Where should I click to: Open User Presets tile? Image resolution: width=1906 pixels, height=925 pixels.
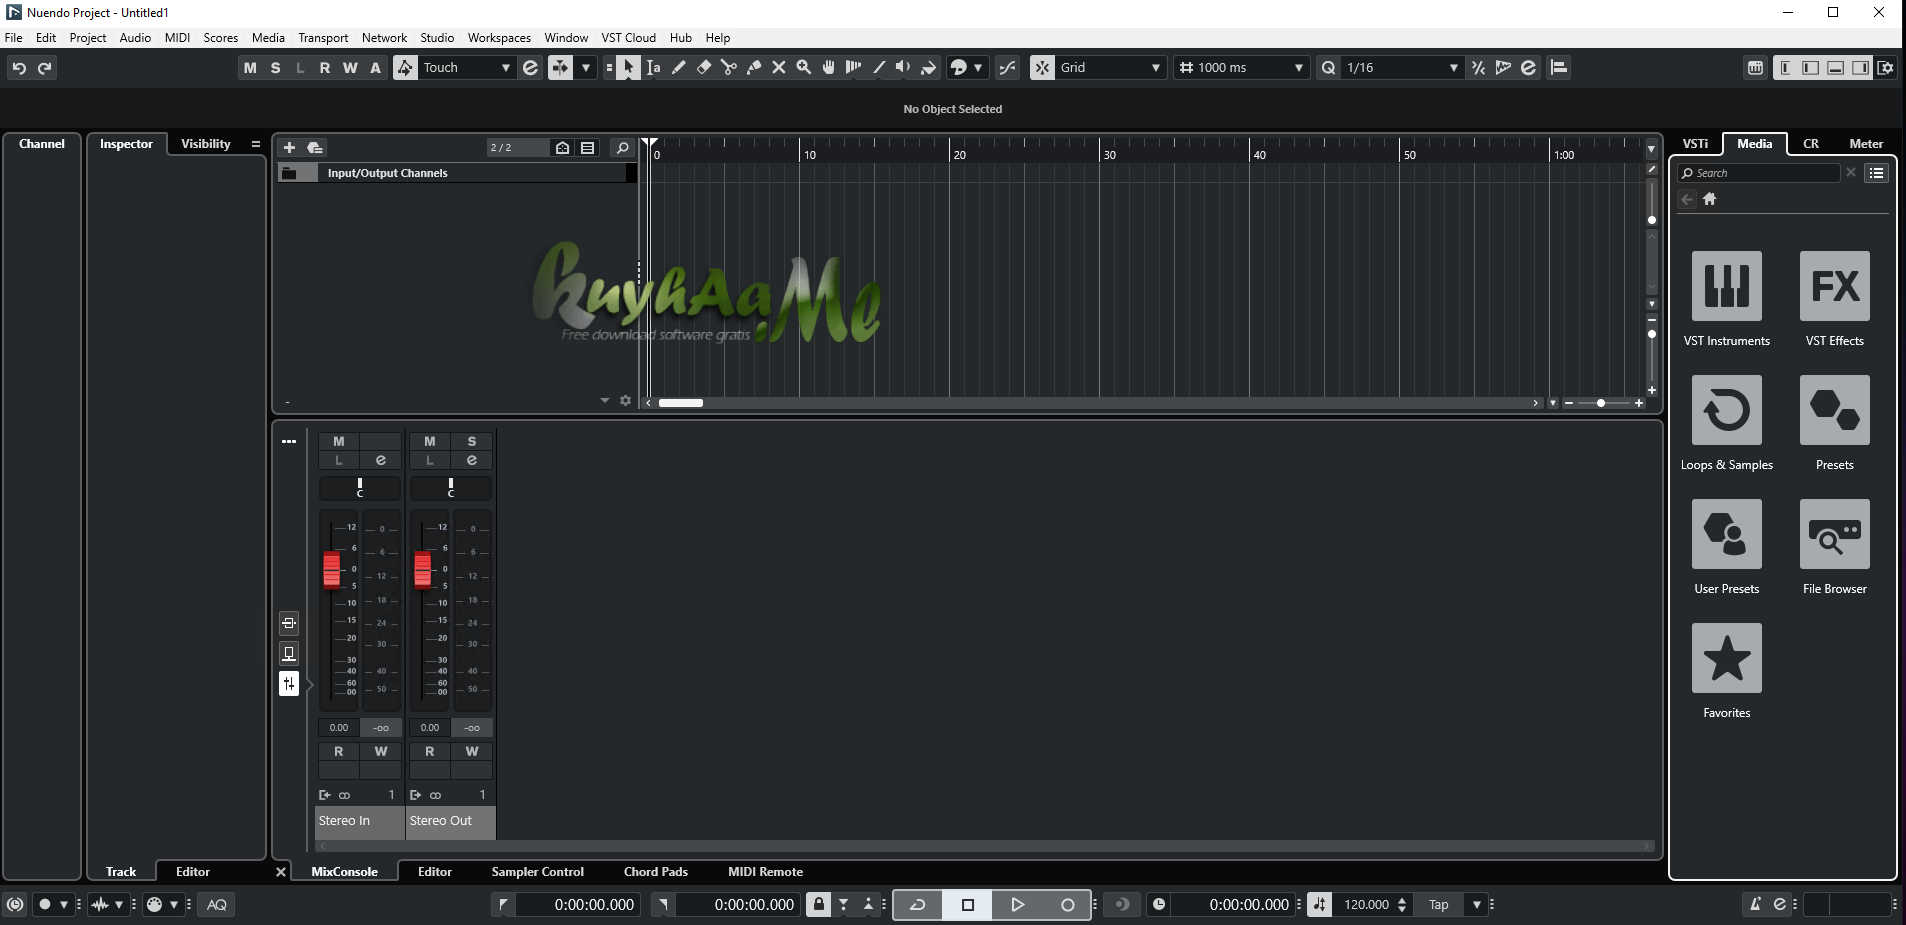pos(1727,534)
